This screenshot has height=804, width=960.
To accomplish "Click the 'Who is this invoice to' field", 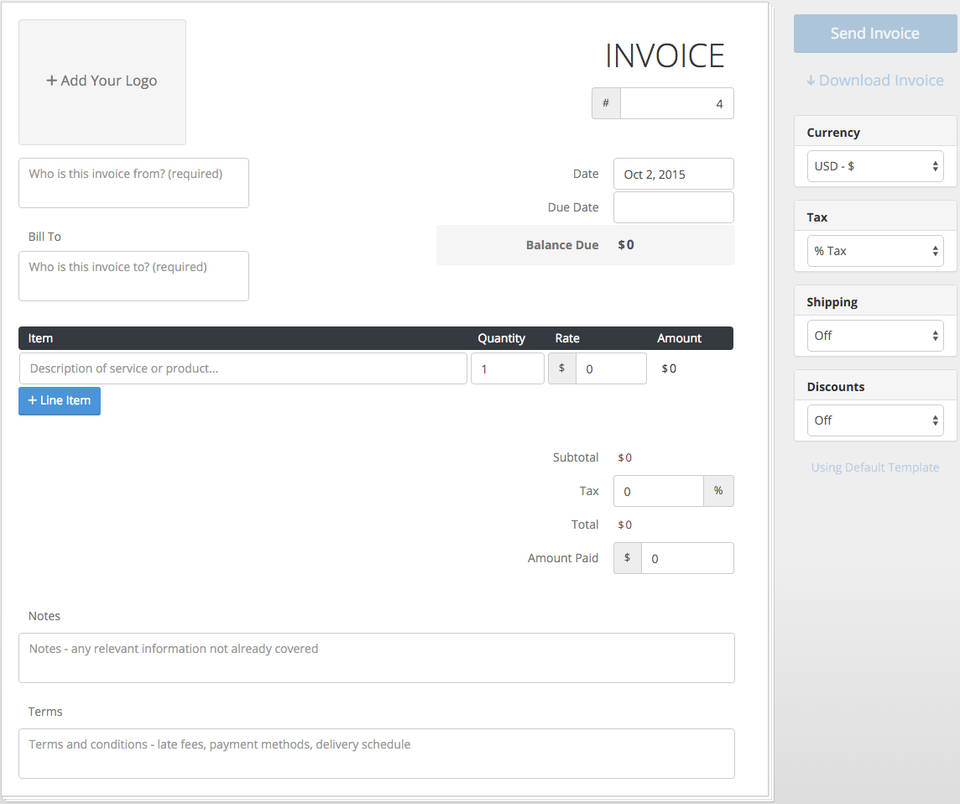I will [x=133, y=276].
